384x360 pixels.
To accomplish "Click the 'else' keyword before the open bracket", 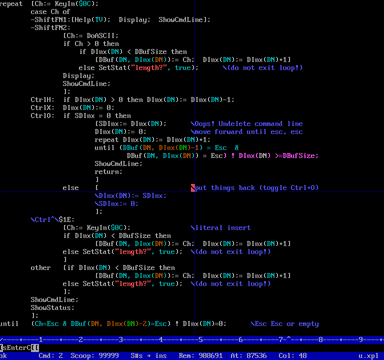I will (70, 188).
